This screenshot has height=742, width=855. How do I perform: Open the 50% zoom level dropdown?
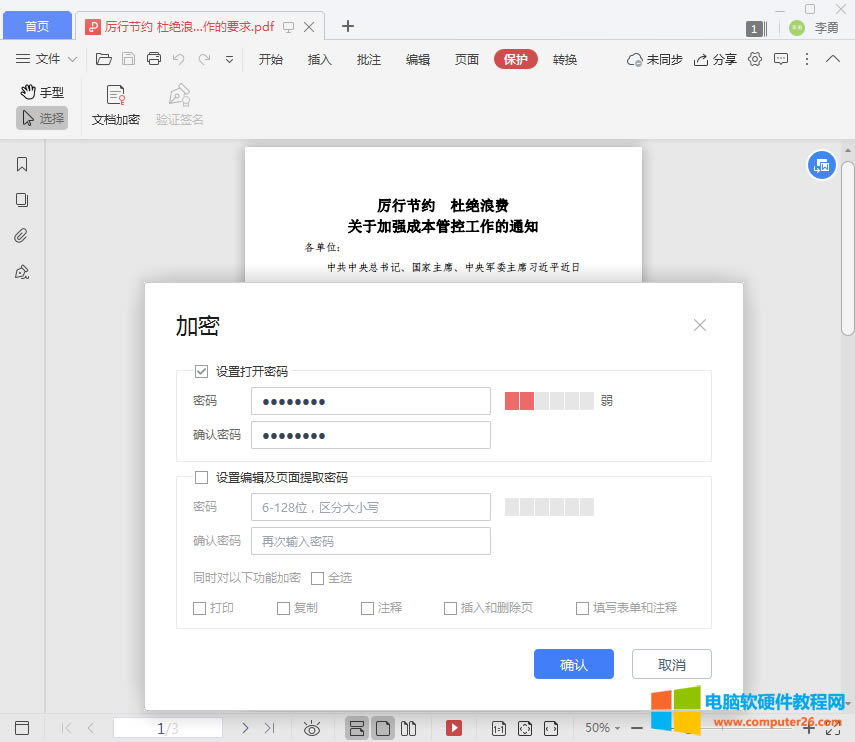click(600, 727)
